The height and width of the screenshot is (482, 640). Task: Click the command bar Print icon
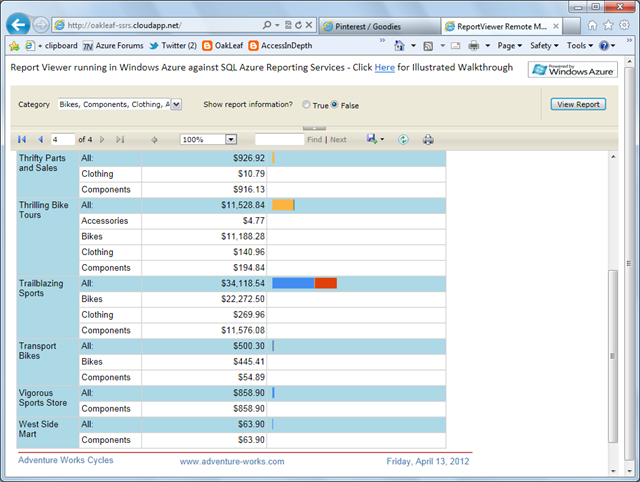[x=473, y=46]
